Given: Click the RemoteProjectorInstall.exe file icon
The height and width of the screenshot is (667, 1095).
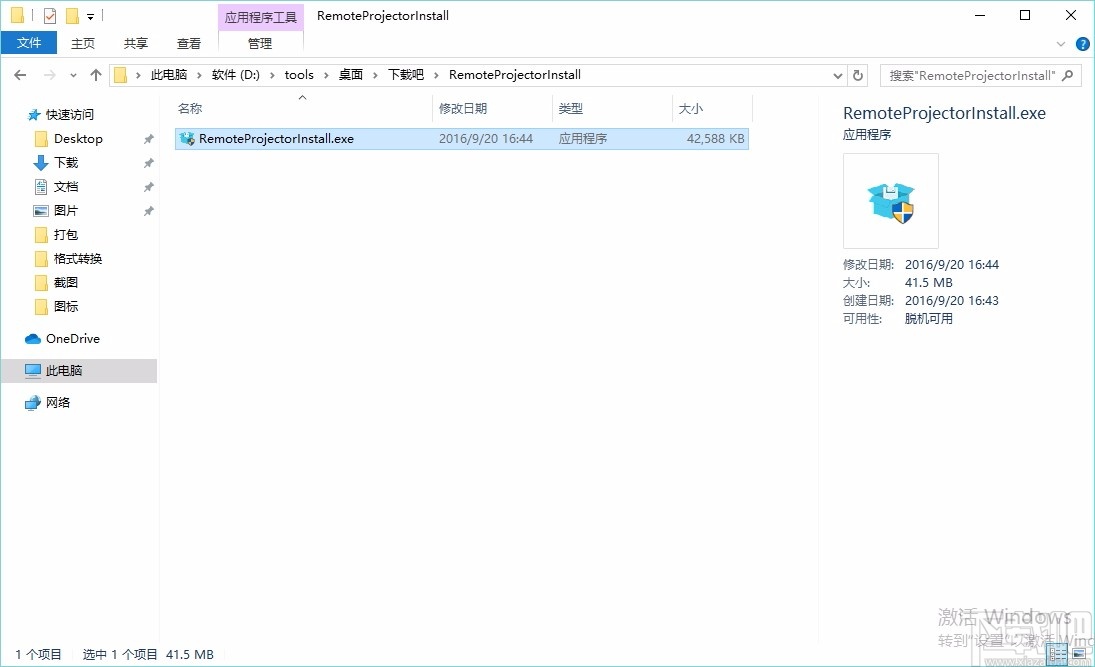Looking at the screenshot, I should click(187, 138).
